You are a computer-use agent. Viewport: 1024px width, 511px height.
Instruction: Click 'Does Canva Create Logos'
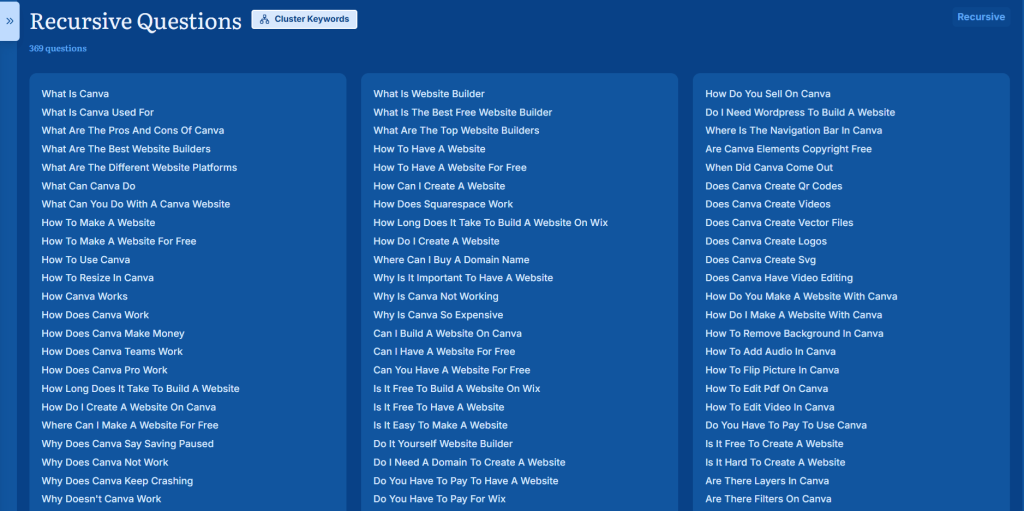(x=766, y=241)
